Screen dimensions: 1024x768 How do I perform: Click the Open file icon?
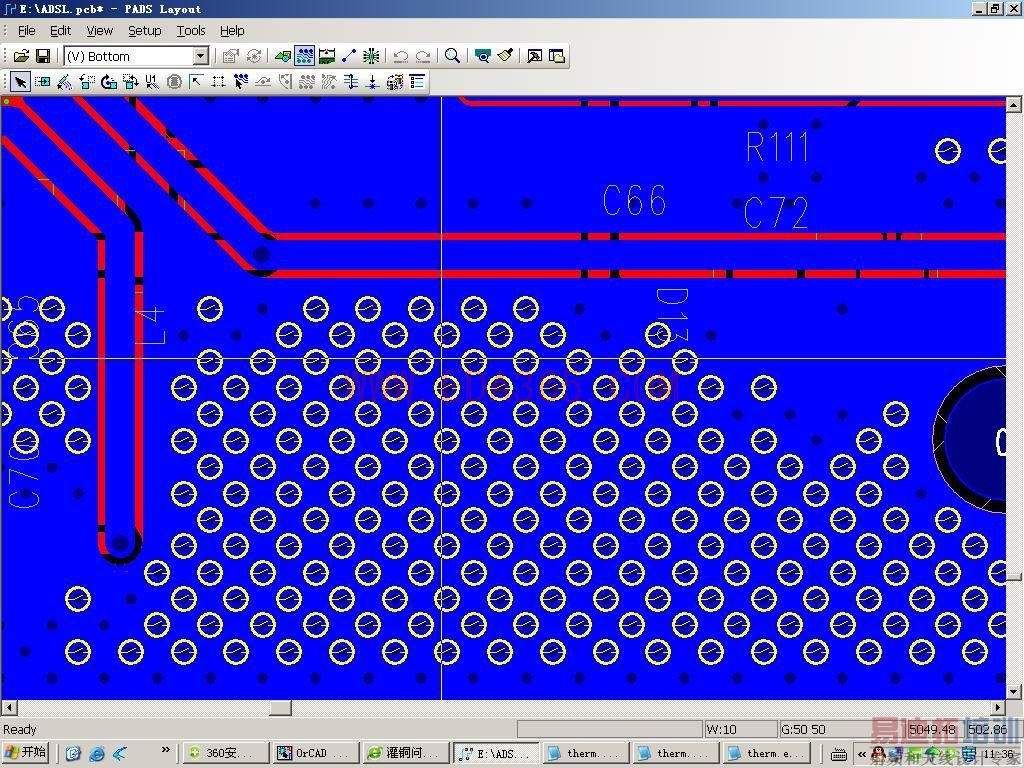pyautogui.click(x=21, y=56)
